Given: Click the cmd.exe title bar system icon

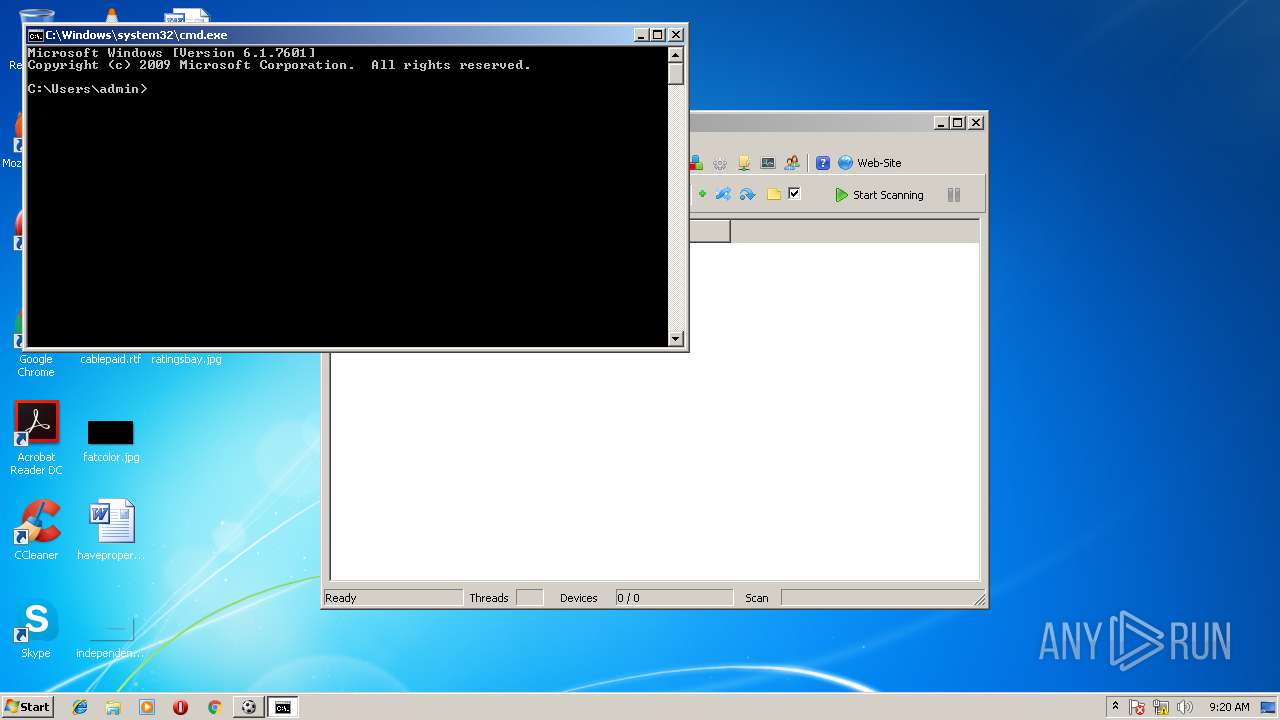Looking at the screenshot, I should 35,35.
